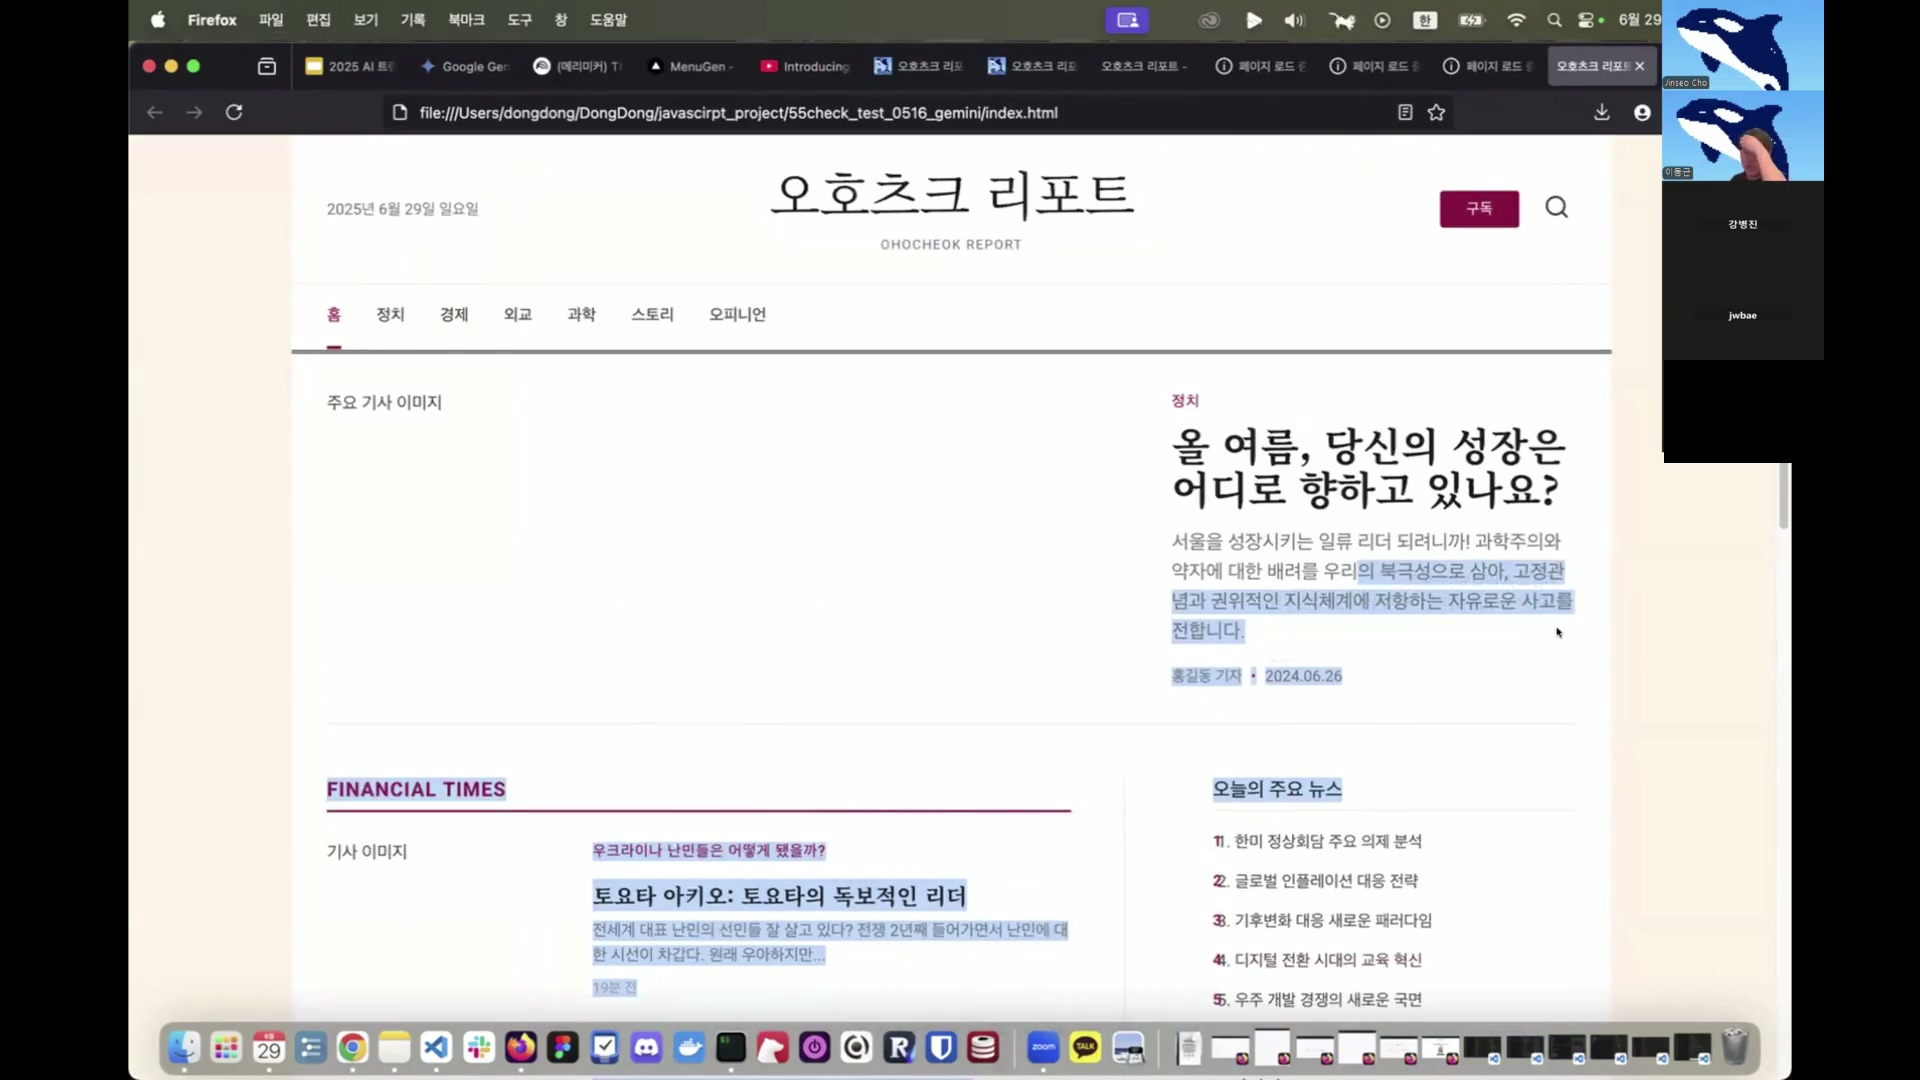This screenshot has width=1920, height=1080.
Task: Open the 보기 menu in the menu bar
Action: click(366, 20)
